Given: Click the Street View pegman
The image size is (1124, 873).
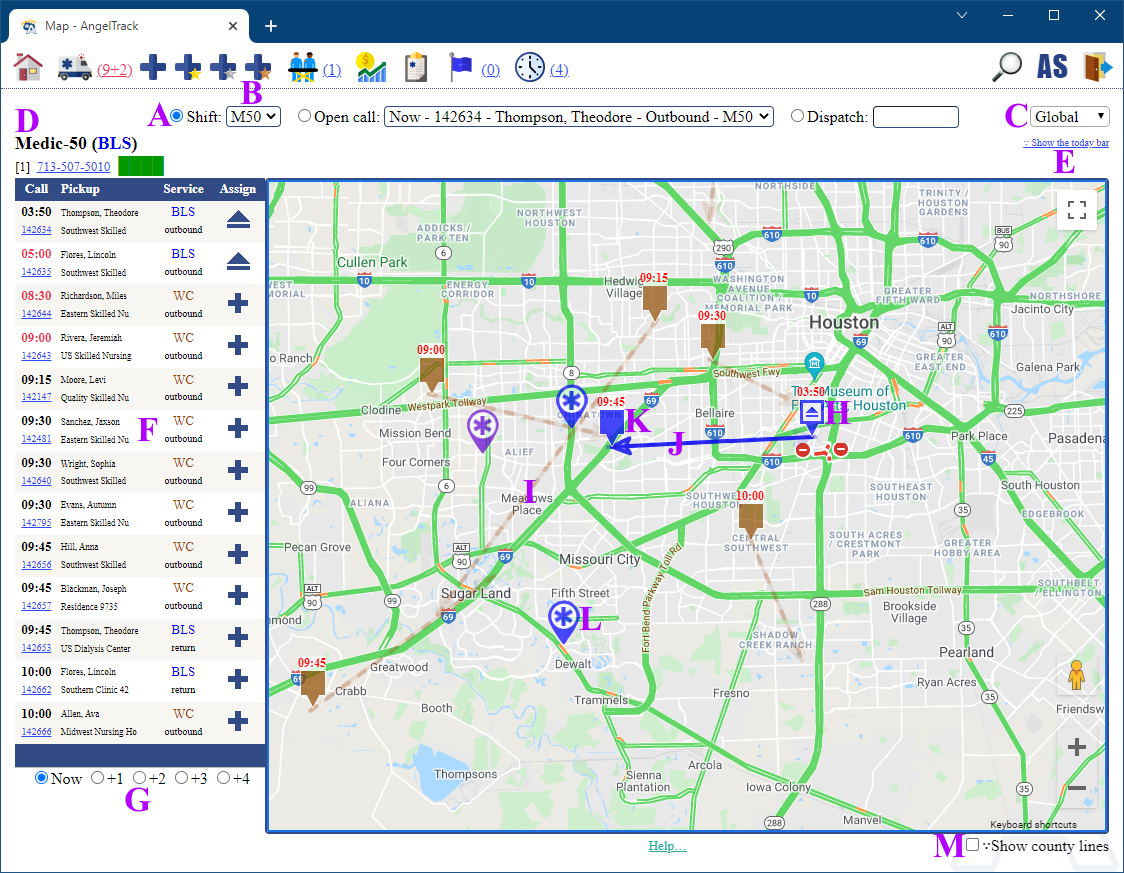Looking at the screenshot, I should 1076,675.
